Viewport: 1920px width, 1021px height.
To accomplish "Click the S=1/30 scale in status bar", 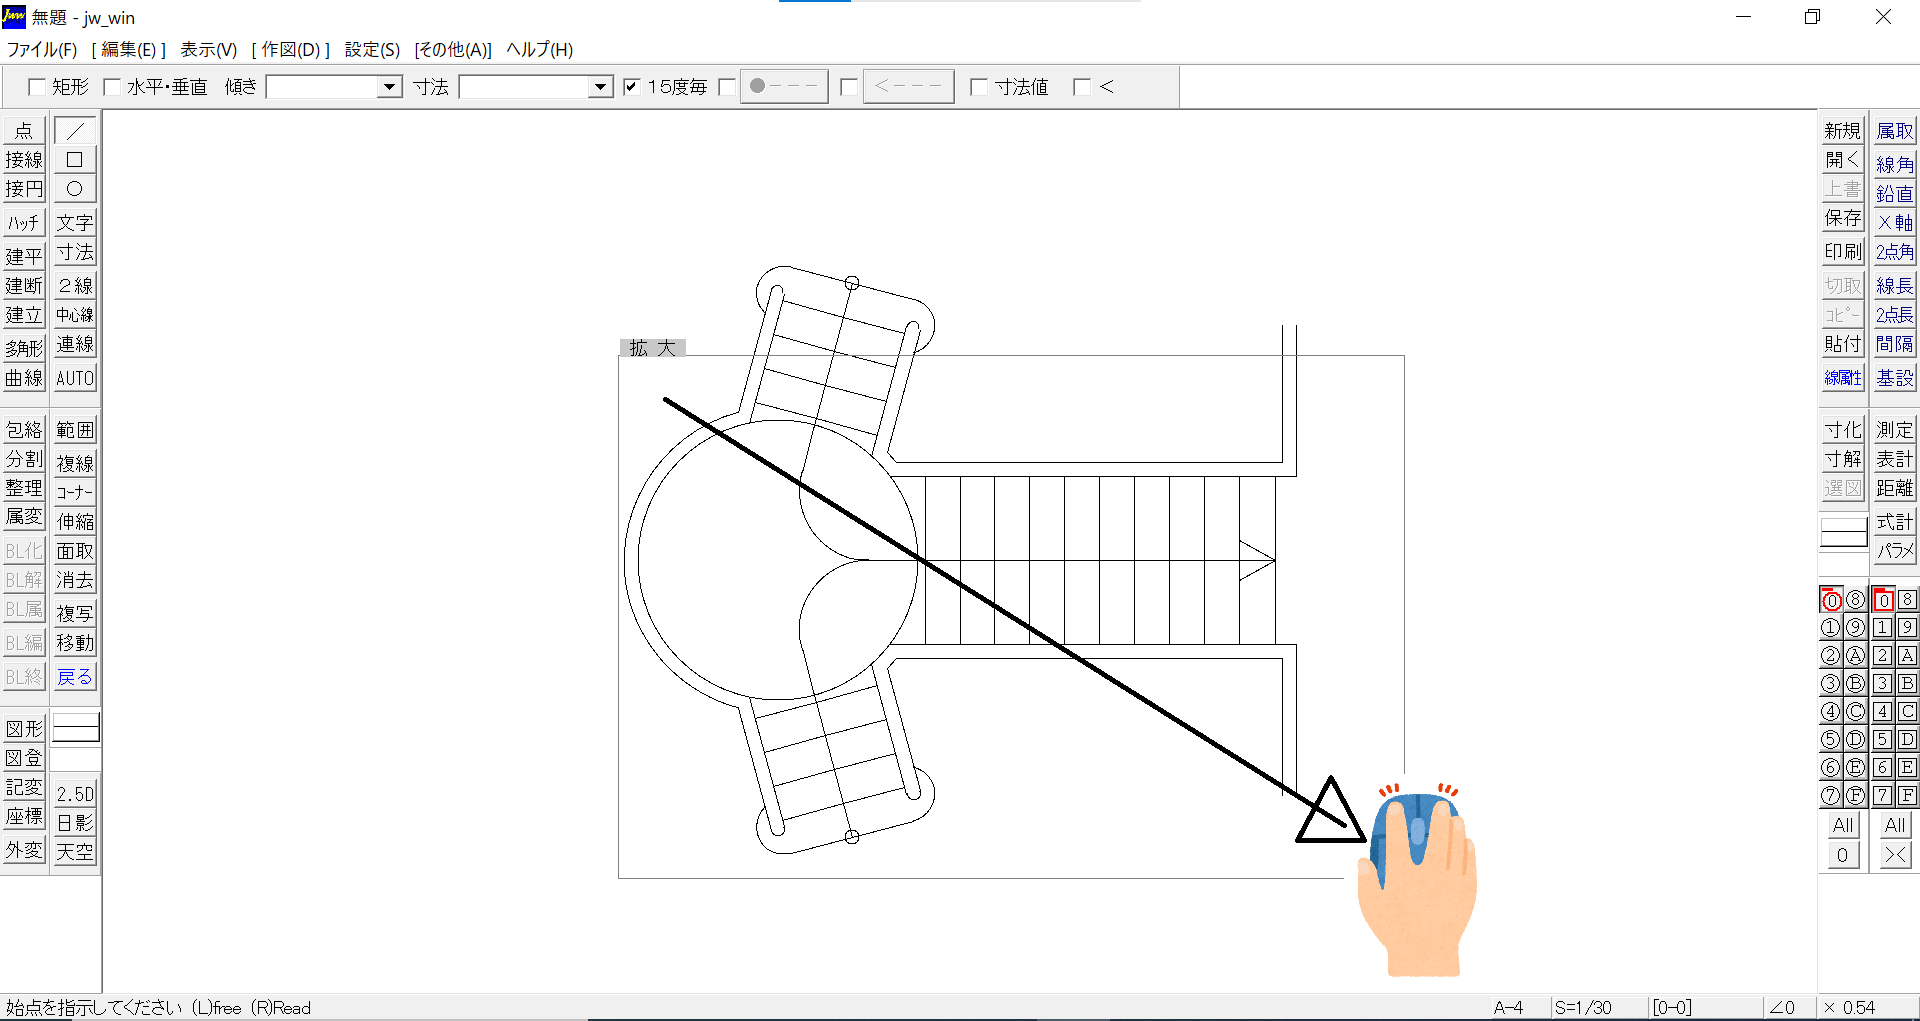I will click(1583, 1007).
